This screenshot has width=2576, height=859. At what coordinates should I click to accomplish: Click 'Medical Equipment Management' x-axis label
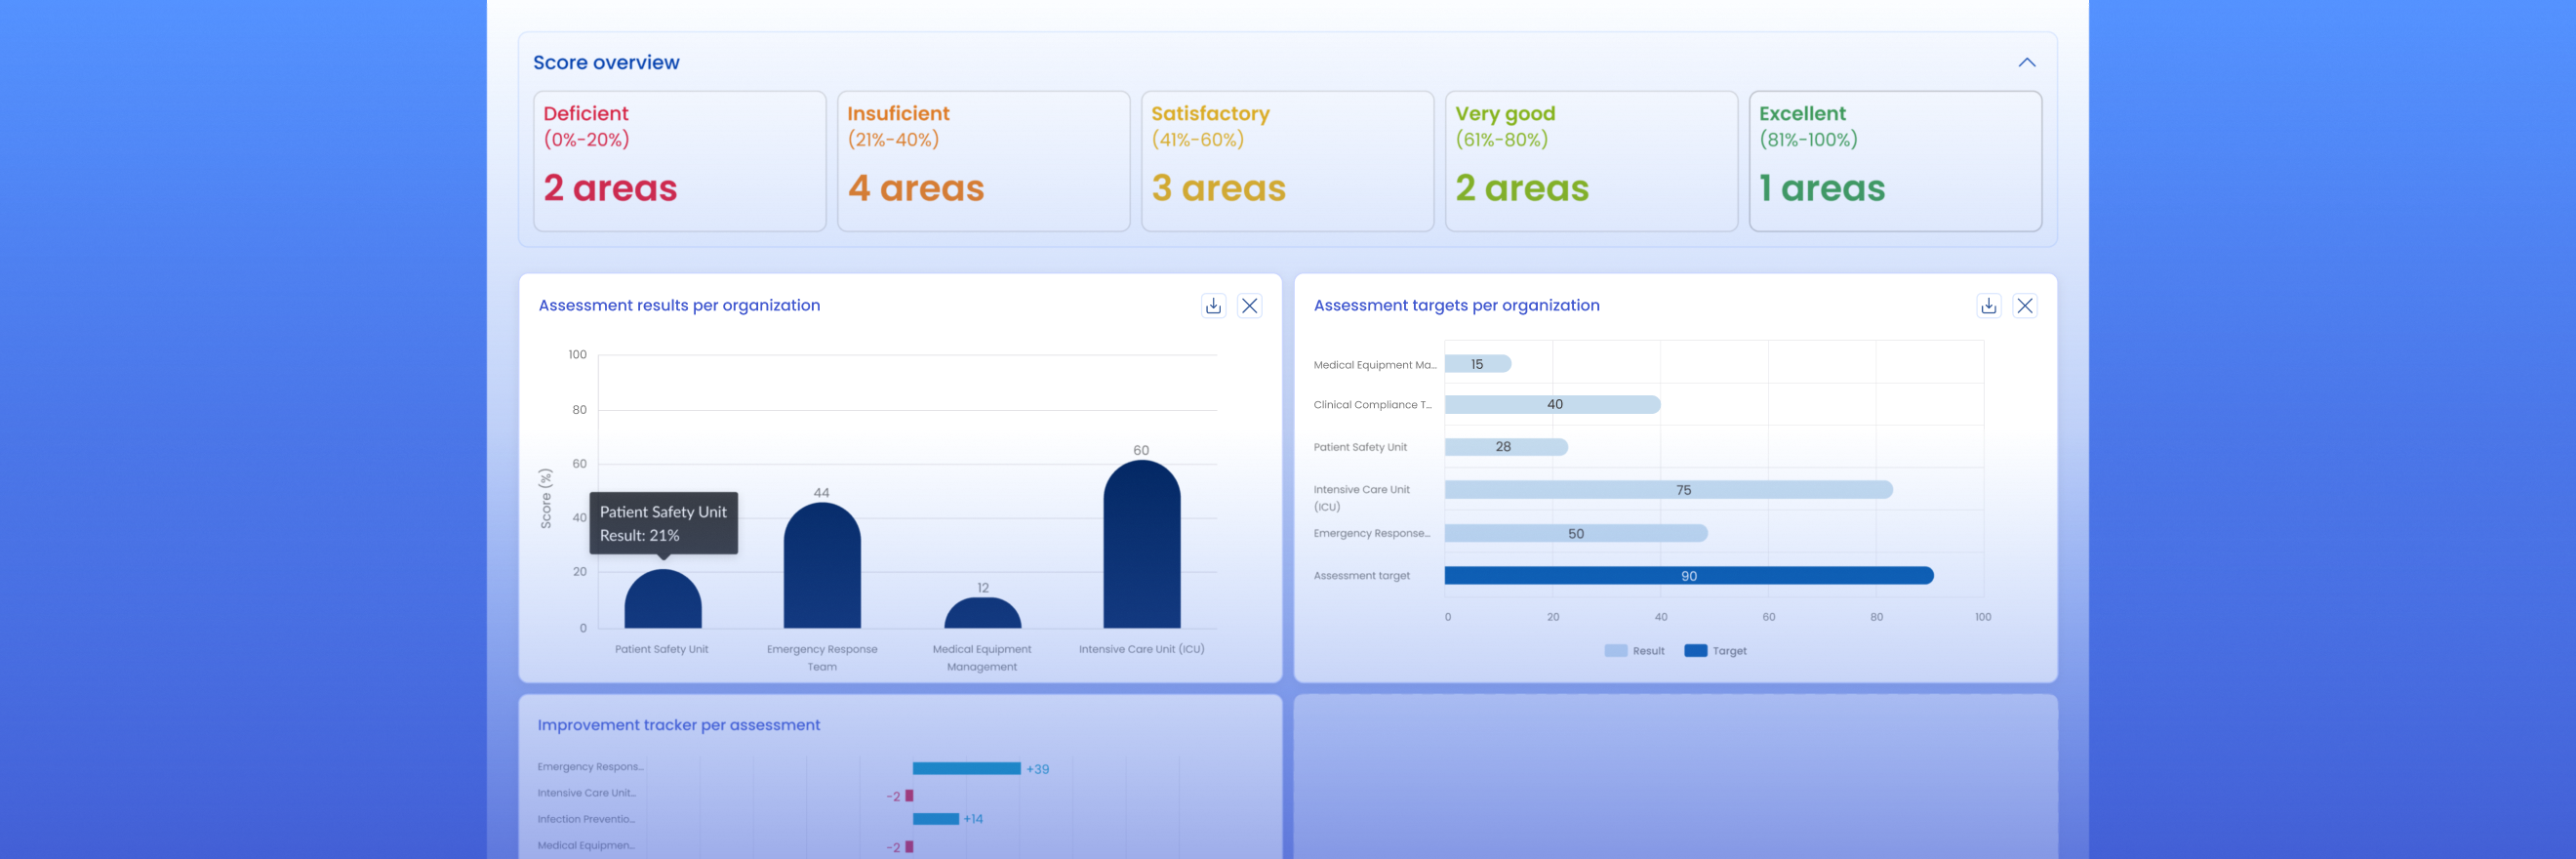(x=982, y=658)
